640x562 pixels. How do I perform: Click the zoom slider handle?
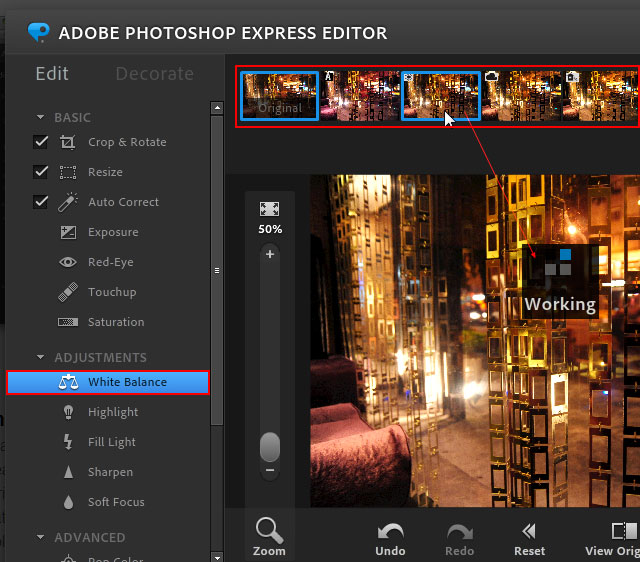coord(270,447)
